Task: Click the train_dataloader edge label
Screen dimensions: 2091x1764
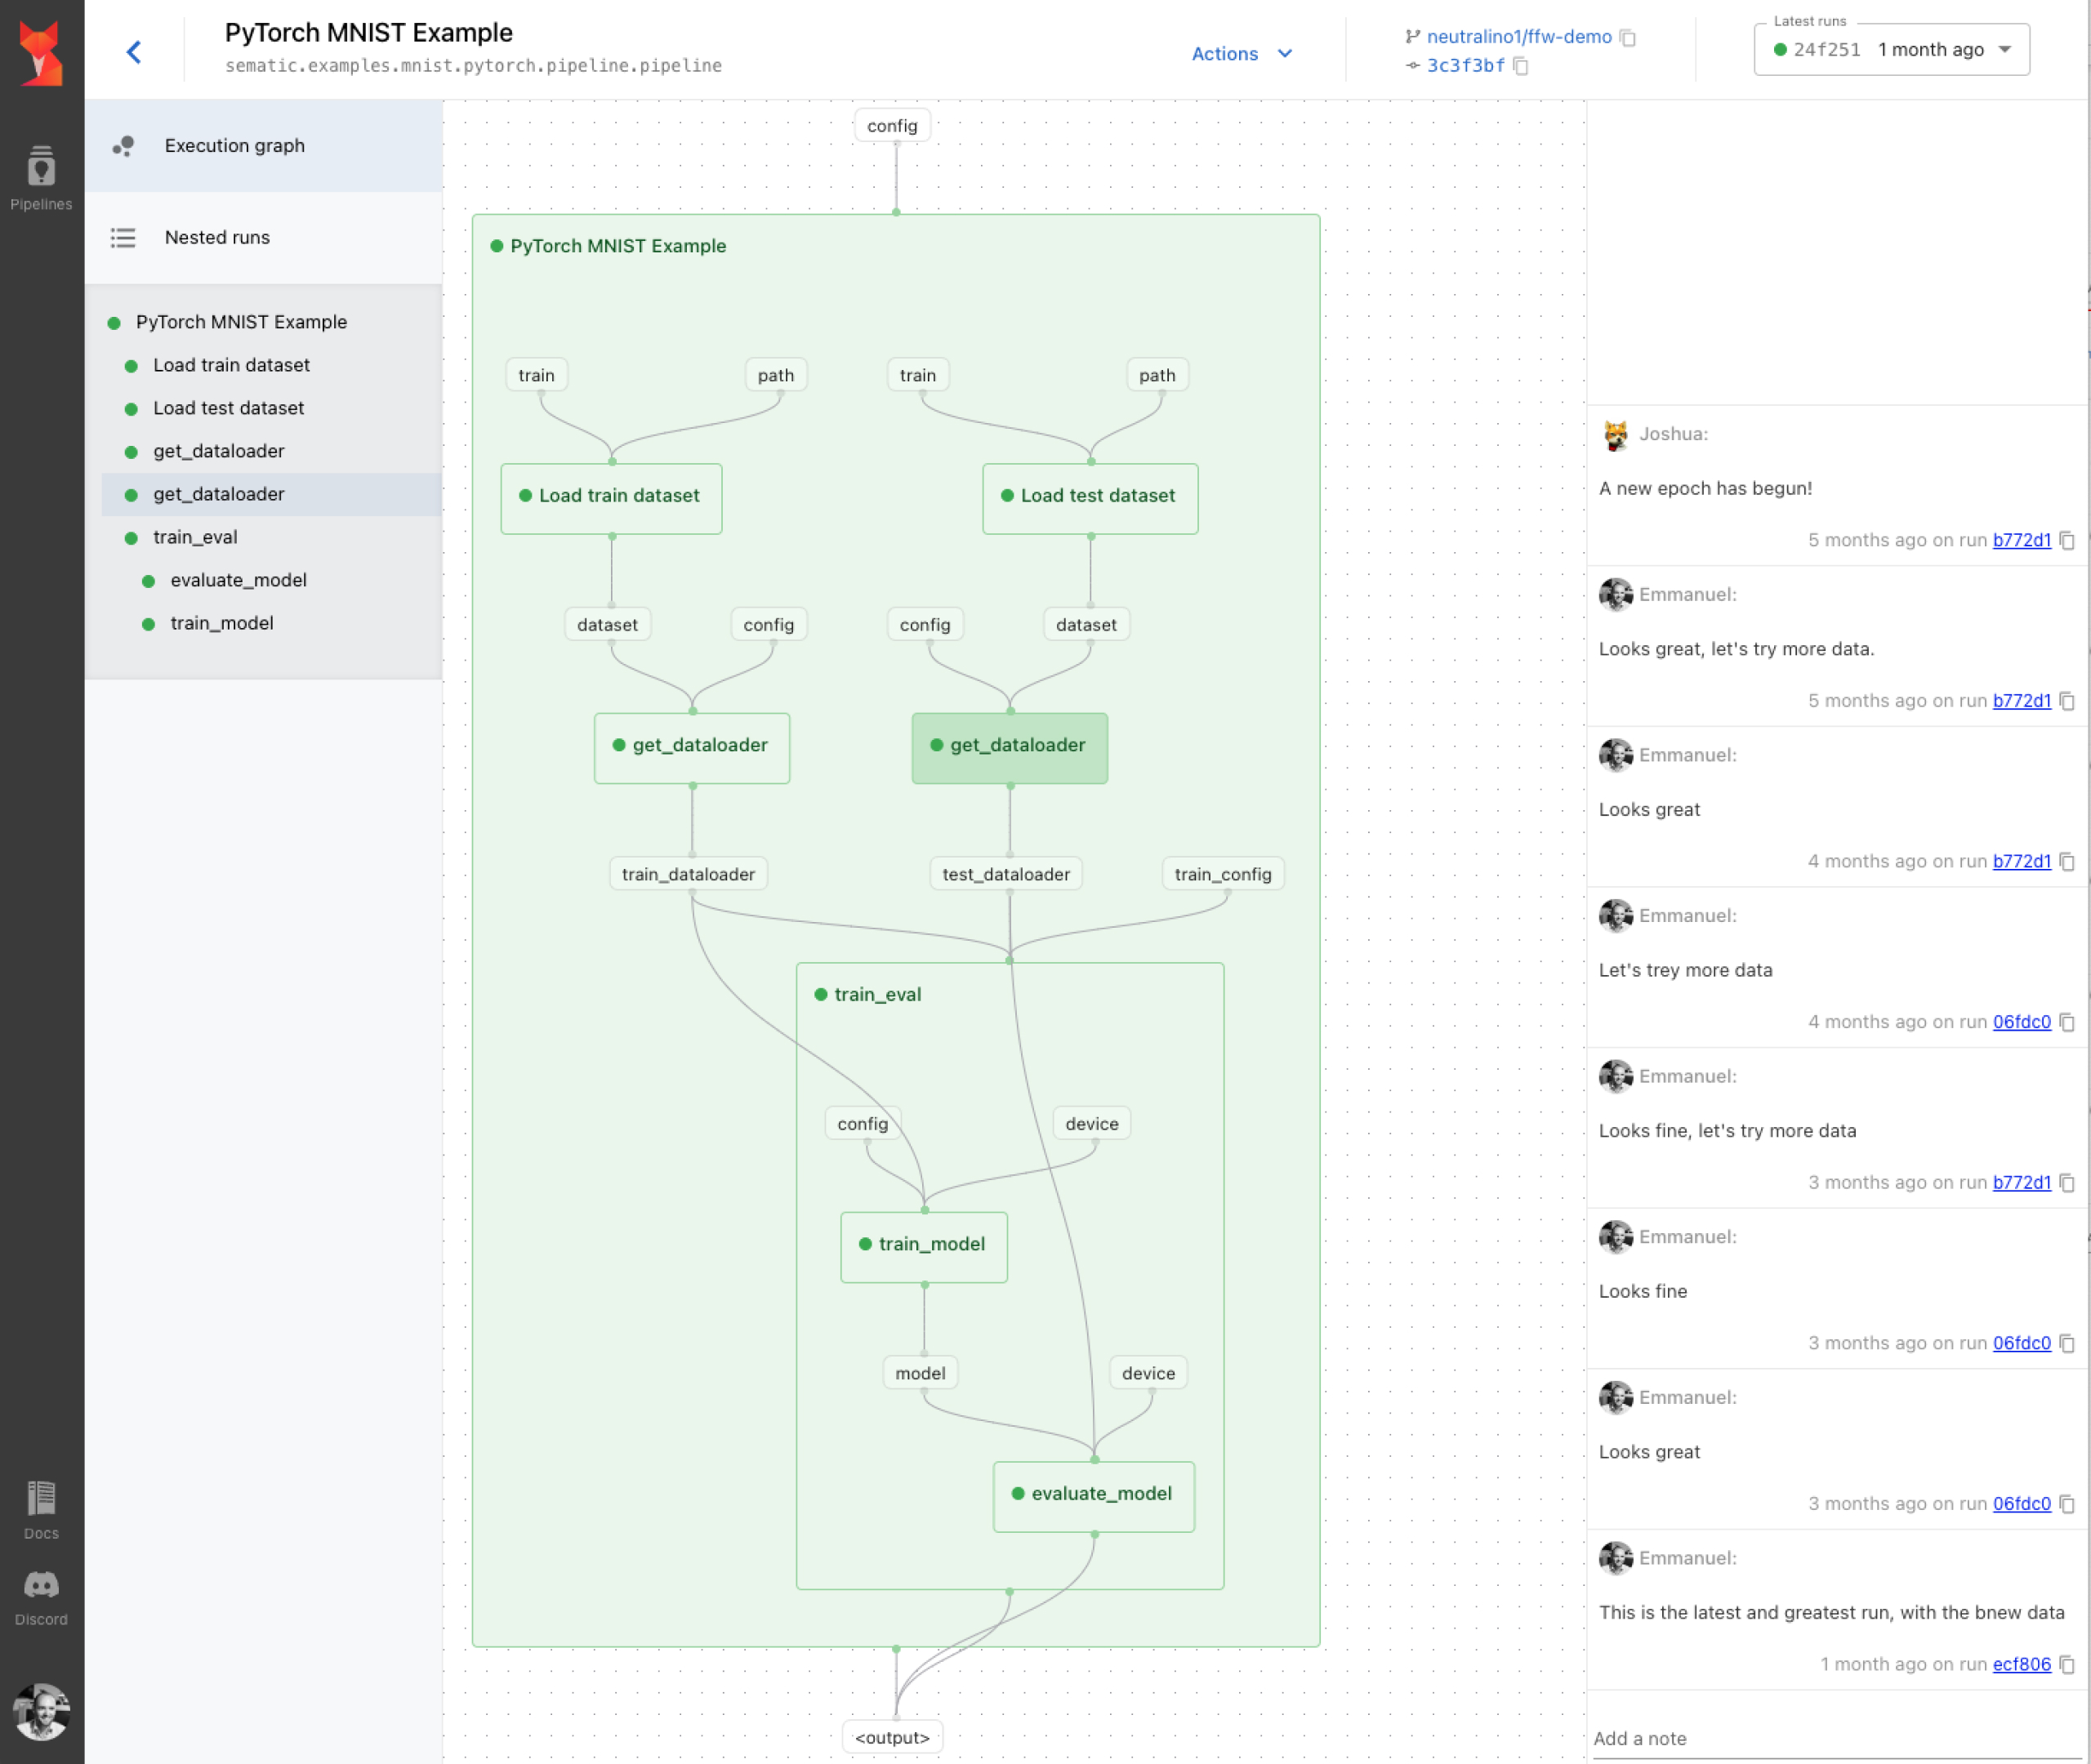Action: point(688,875)
